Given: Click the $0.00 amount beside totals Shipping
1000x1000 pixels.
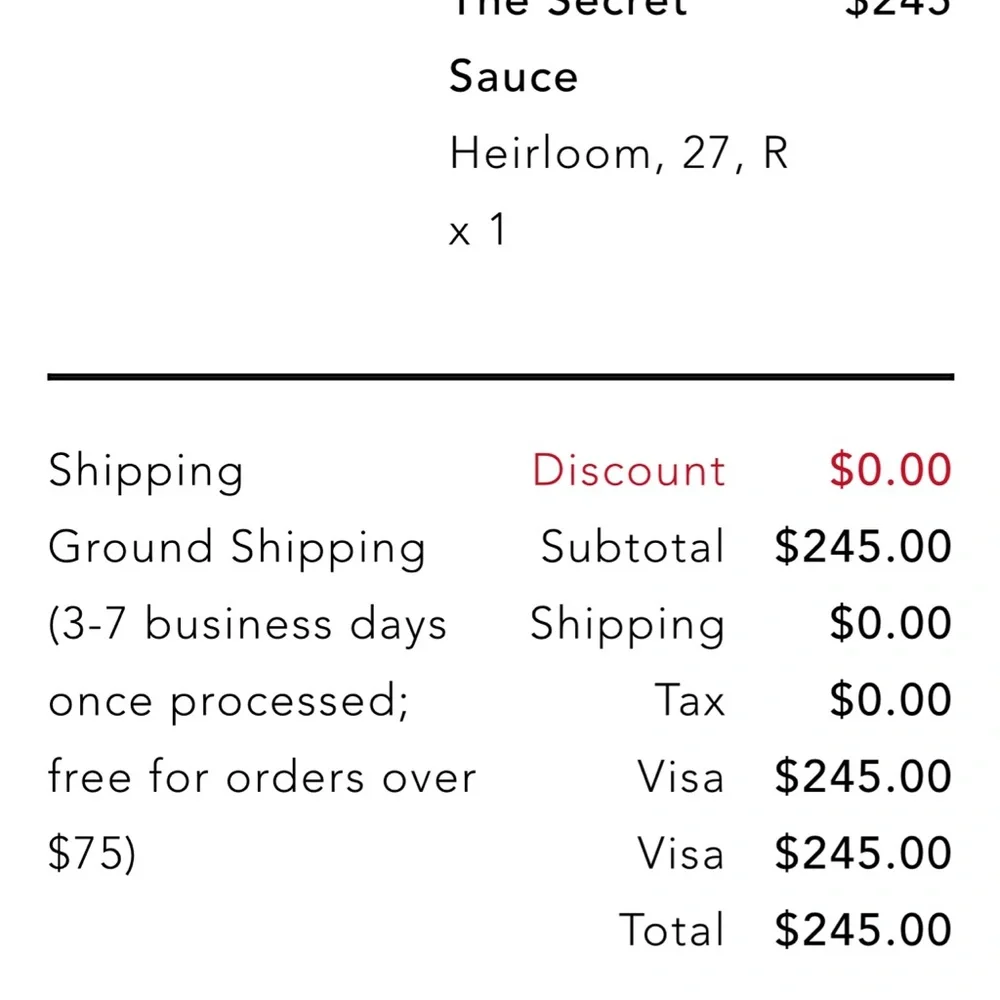Looking at the screenshot, I should click(x=890, y=624).
